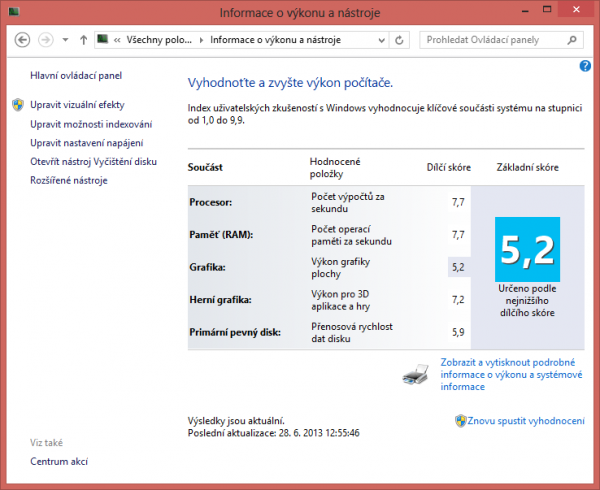Select the 'Herní grafika:' row label
Image resolution: width=600 pixels, height=490 pixels.
click(220, 300)
